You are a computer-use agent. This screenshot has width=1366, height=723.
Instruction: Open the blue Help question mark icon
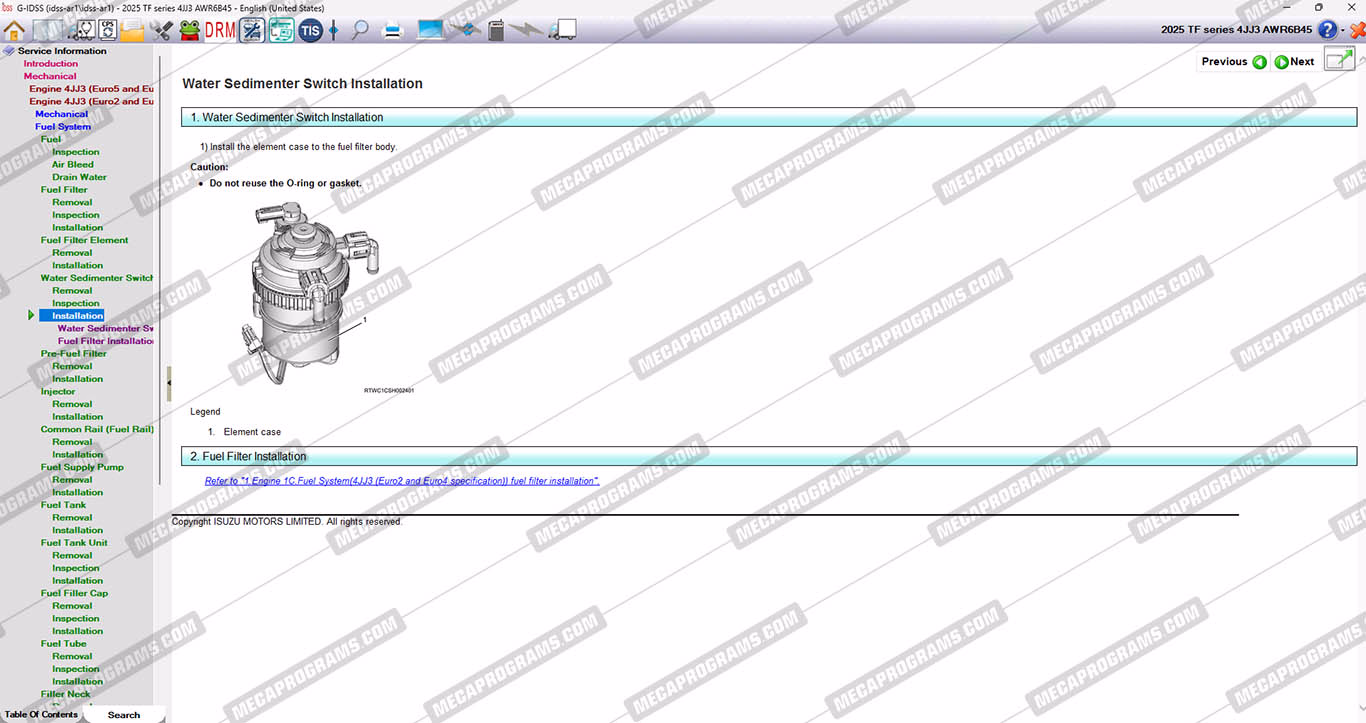click(x=1328, y=30)
